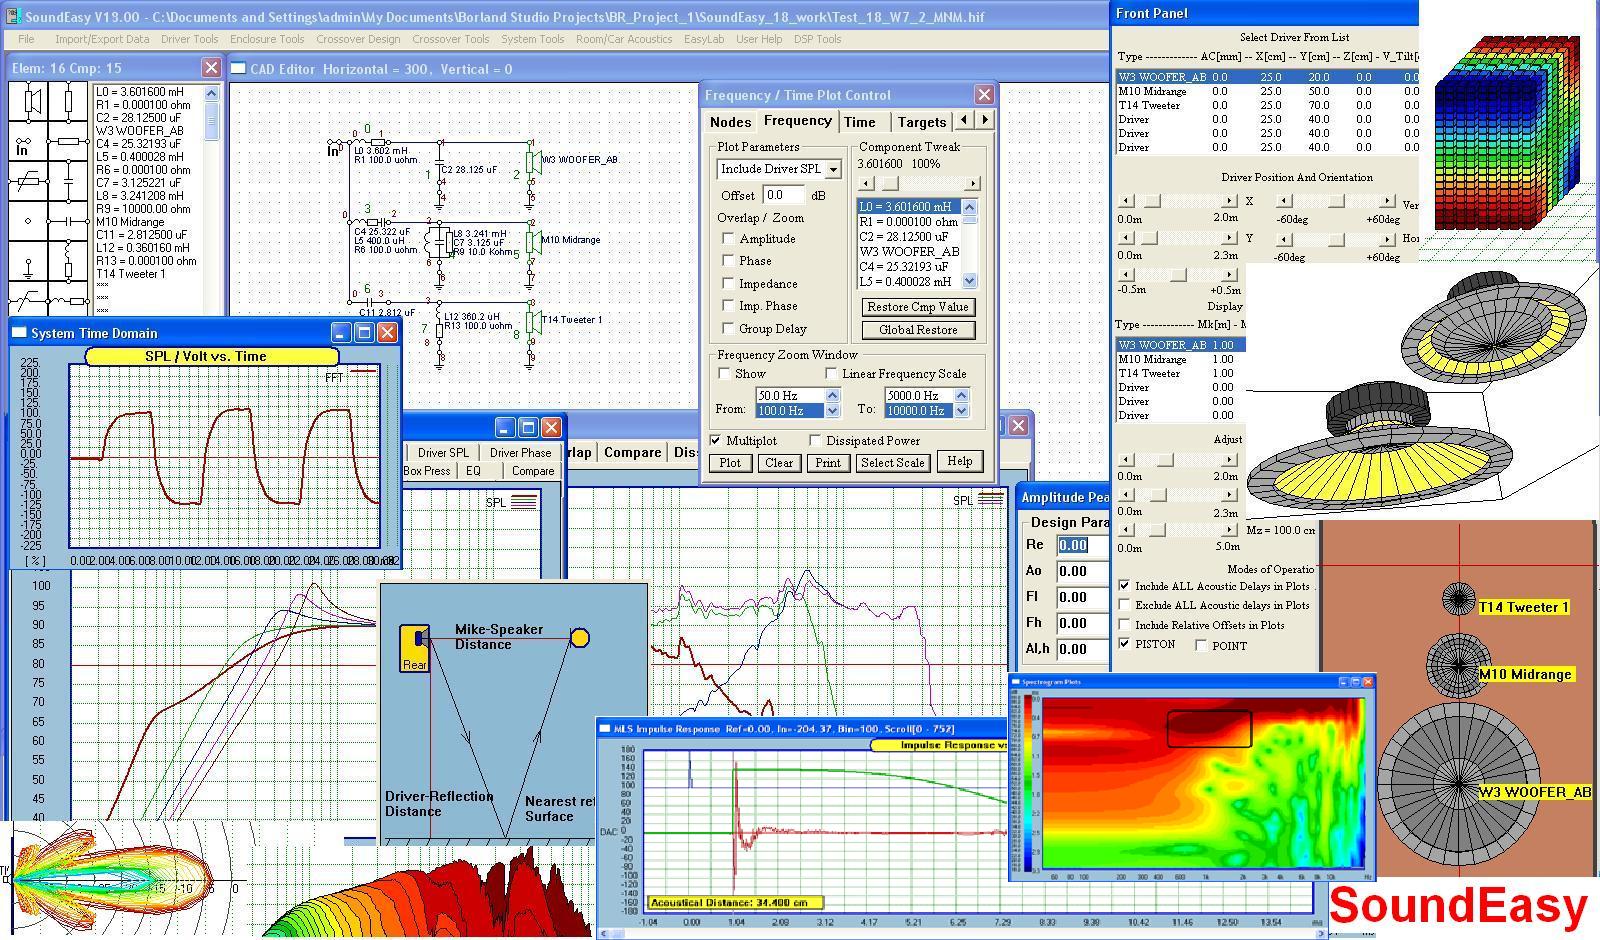Image resolution: width=1600 pixels, height=940 pixels.
Task: Click the Component Tweak slider thumb
Action: (889, 184)
